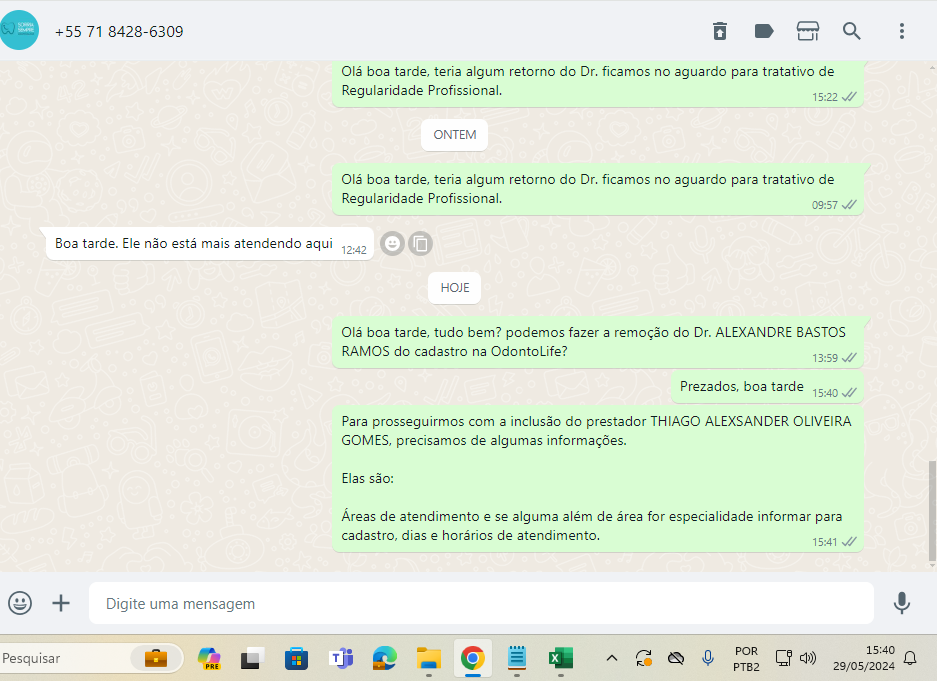
Task: Copy the 'Ele não está mais atendendo' message
Action: tap(421, 243)
